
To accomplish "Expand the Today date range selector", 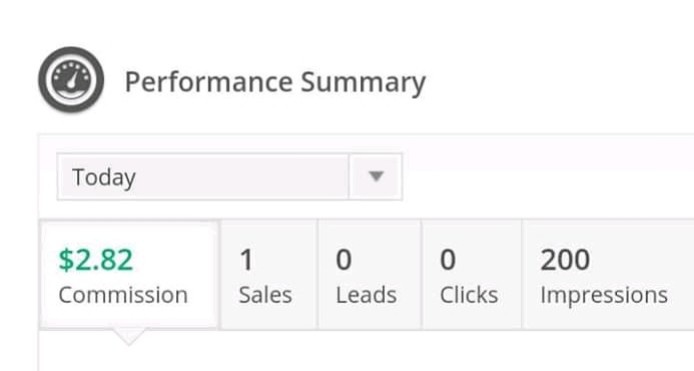I will [x=229, y=177].
